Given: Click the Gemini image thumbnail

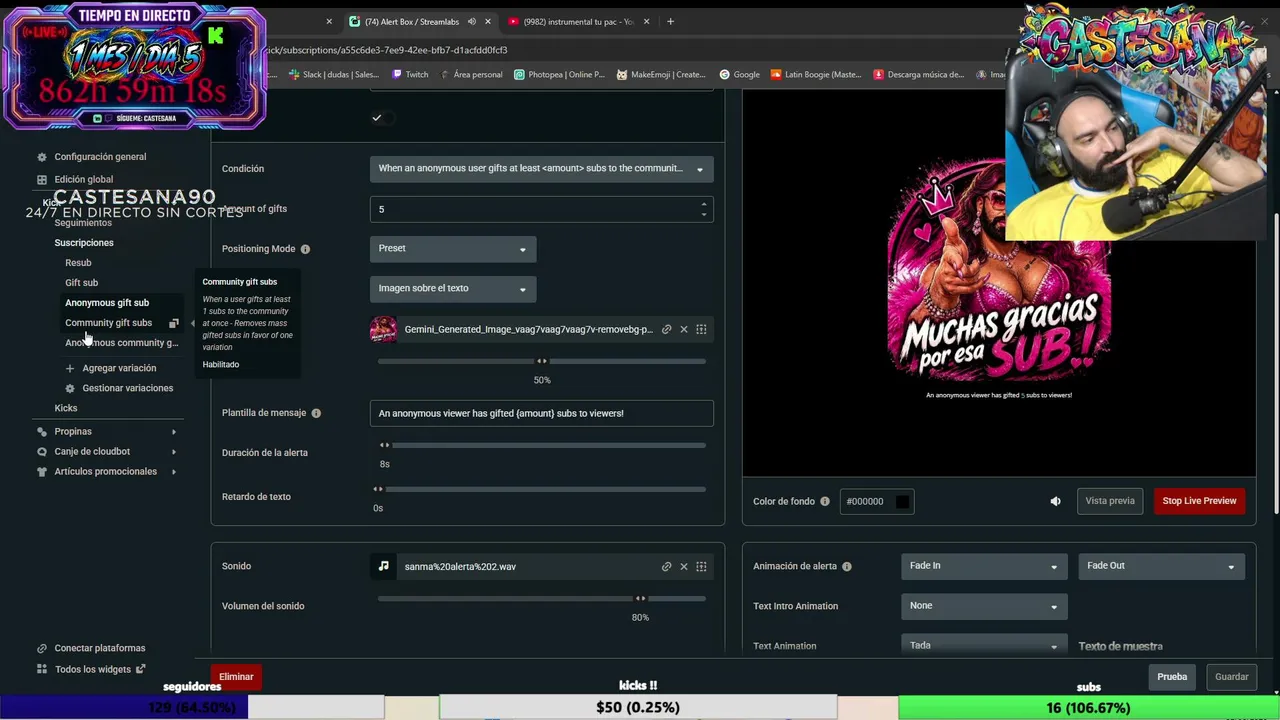Looking at the screenshot, I should point(383,329).
